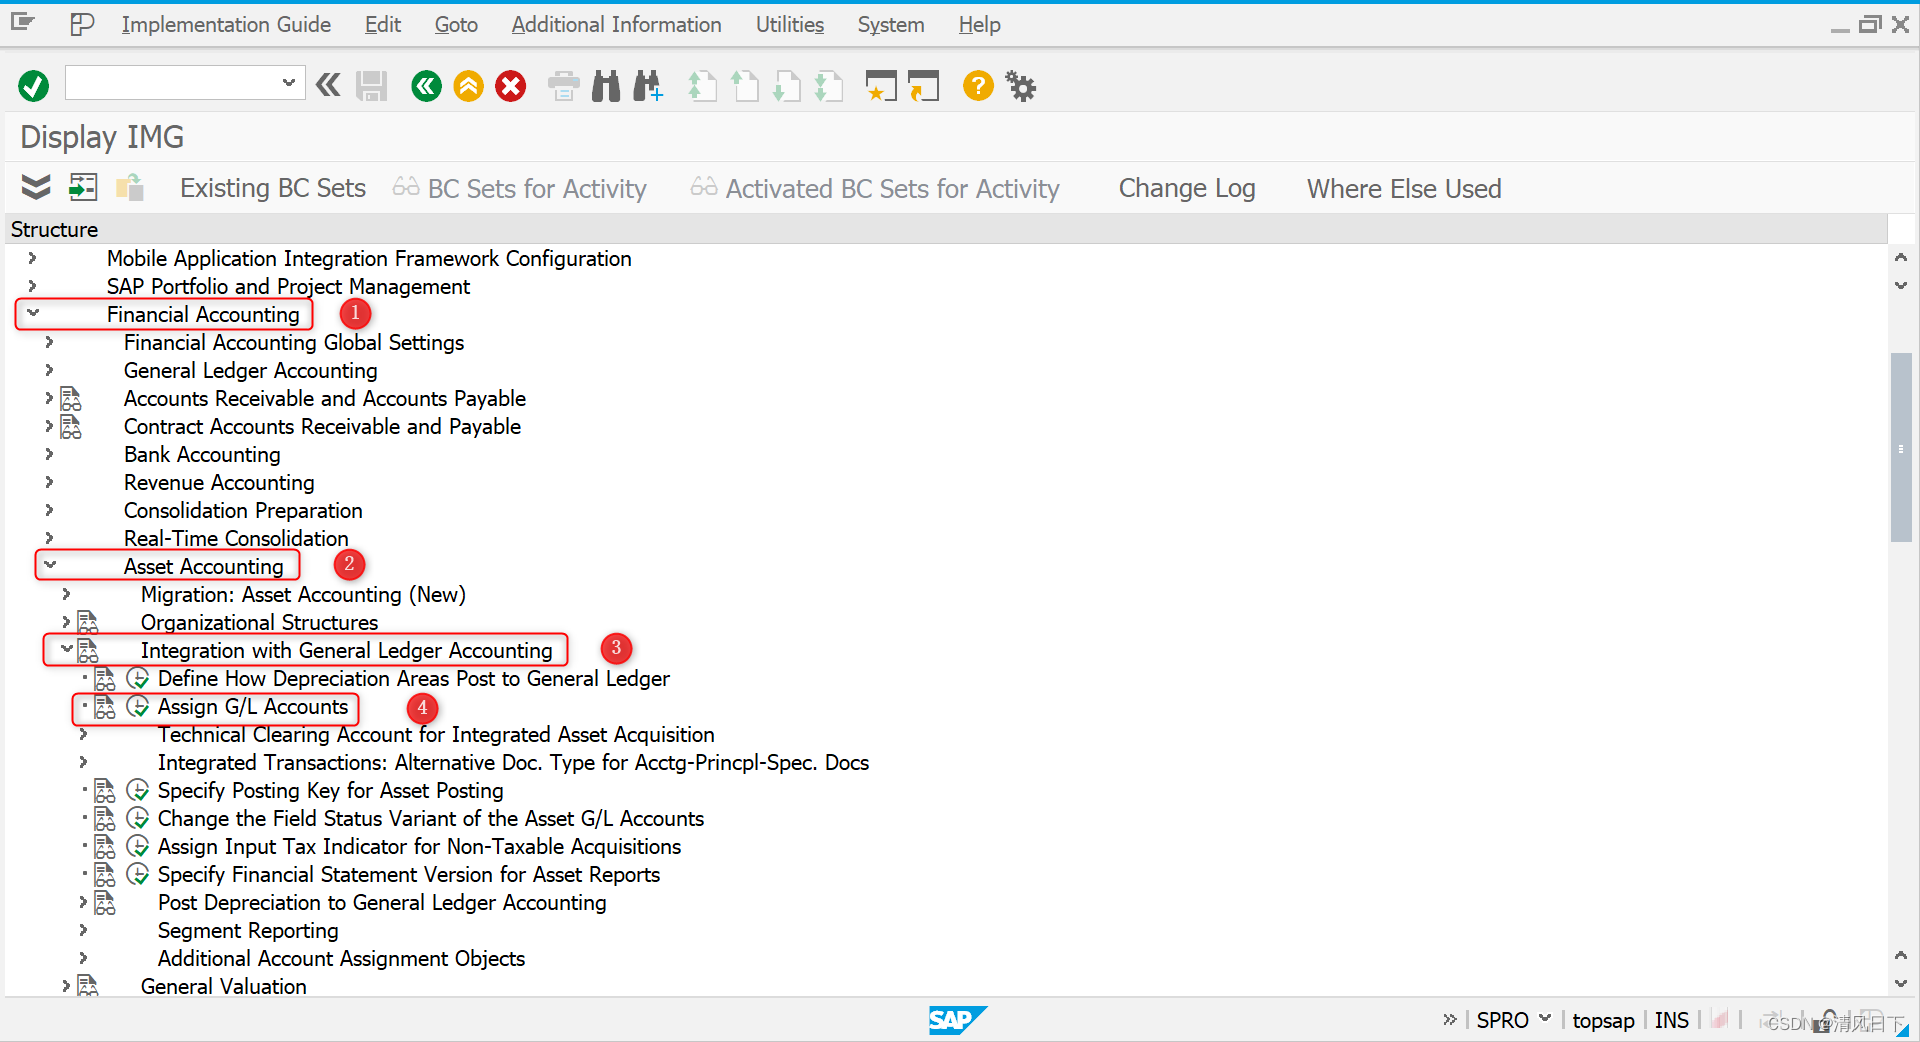This screenshot has width=1920, height=1042.
Task: Open the Edit menu
Action: tap(383, 24)
